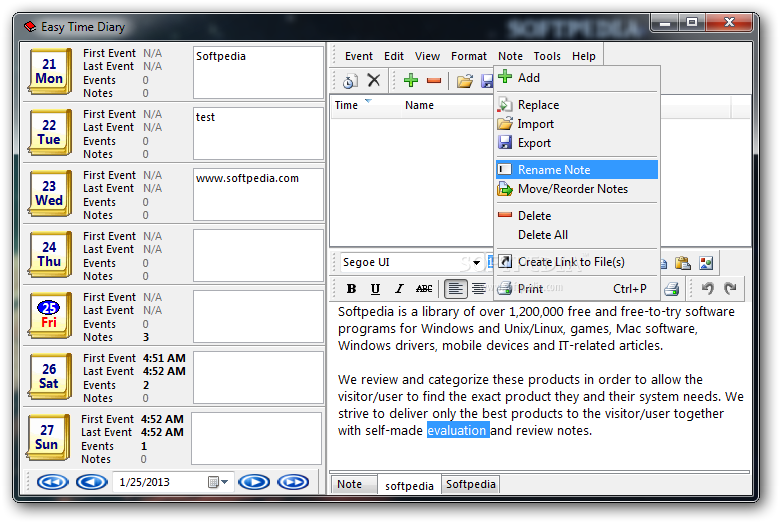Viewport: 780px width, 523px height.
Task: Open the Note menu
Action: point(510,56)
